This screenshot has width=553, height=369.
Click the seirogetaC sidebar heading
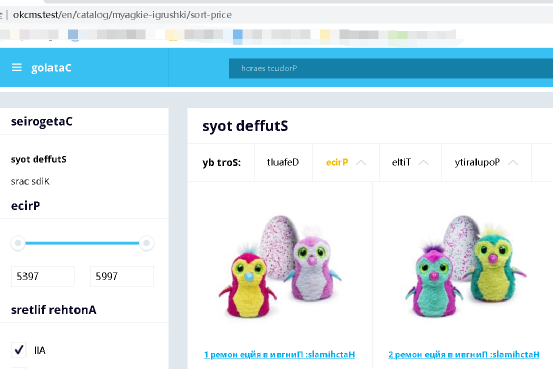point(42,121)
